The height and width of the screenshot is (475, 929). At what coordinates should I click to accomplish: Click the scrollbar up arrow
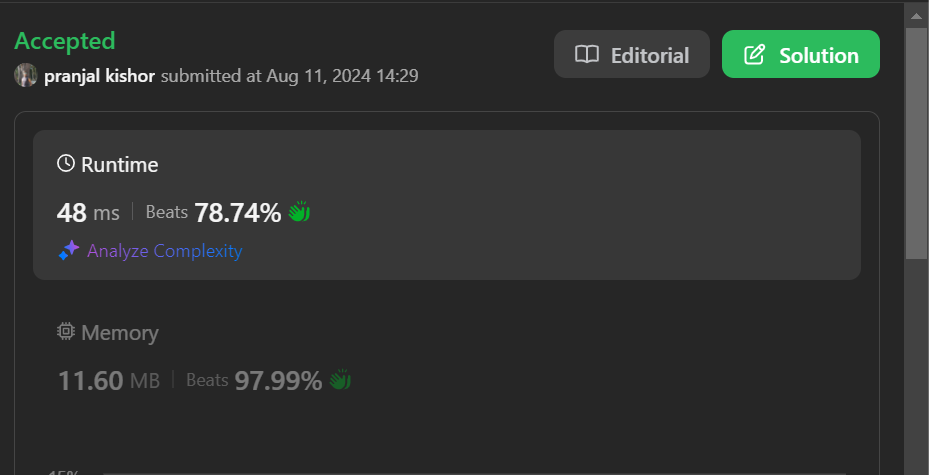(916, 13)
